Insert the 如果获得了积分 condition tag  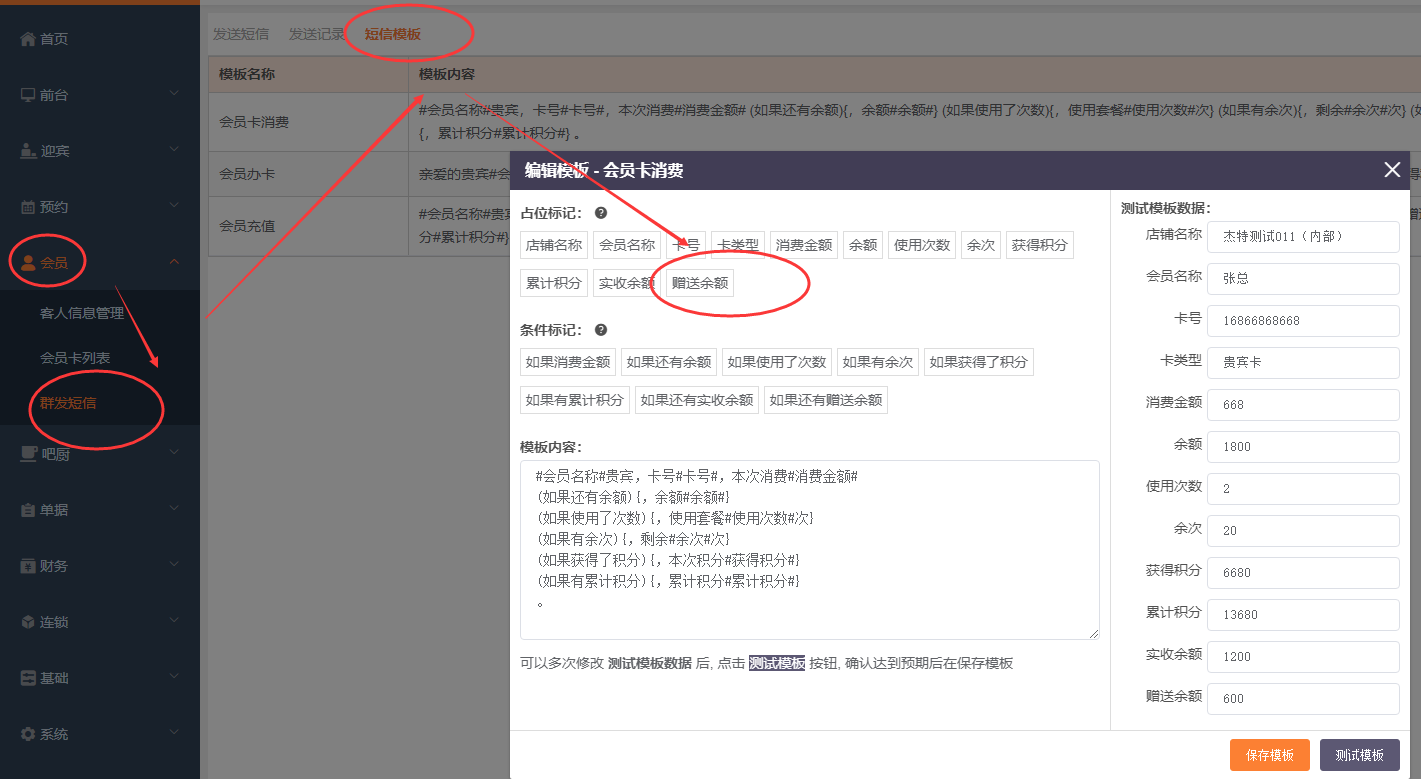(979, 362)
